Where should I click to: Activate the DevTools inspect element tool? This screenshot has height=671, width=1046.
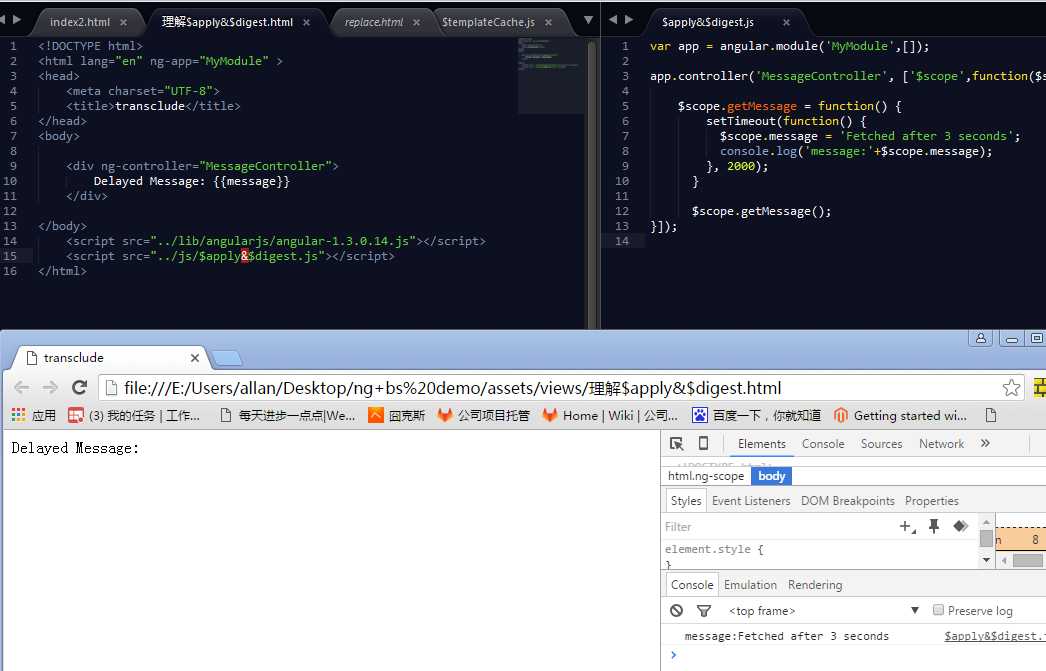[676, 444]
